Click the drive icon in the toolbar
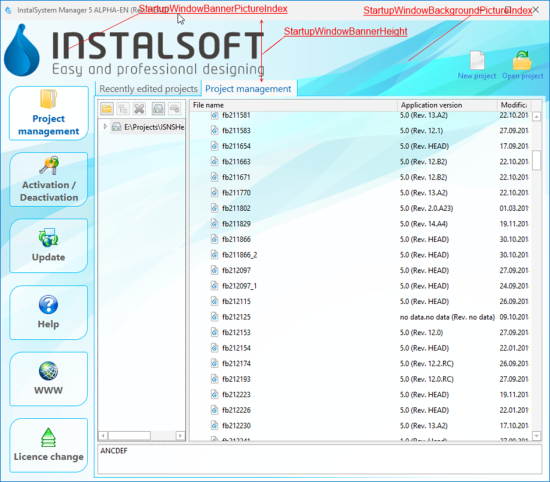The height and width of the screenshot is (482, 550). [158, 109]
